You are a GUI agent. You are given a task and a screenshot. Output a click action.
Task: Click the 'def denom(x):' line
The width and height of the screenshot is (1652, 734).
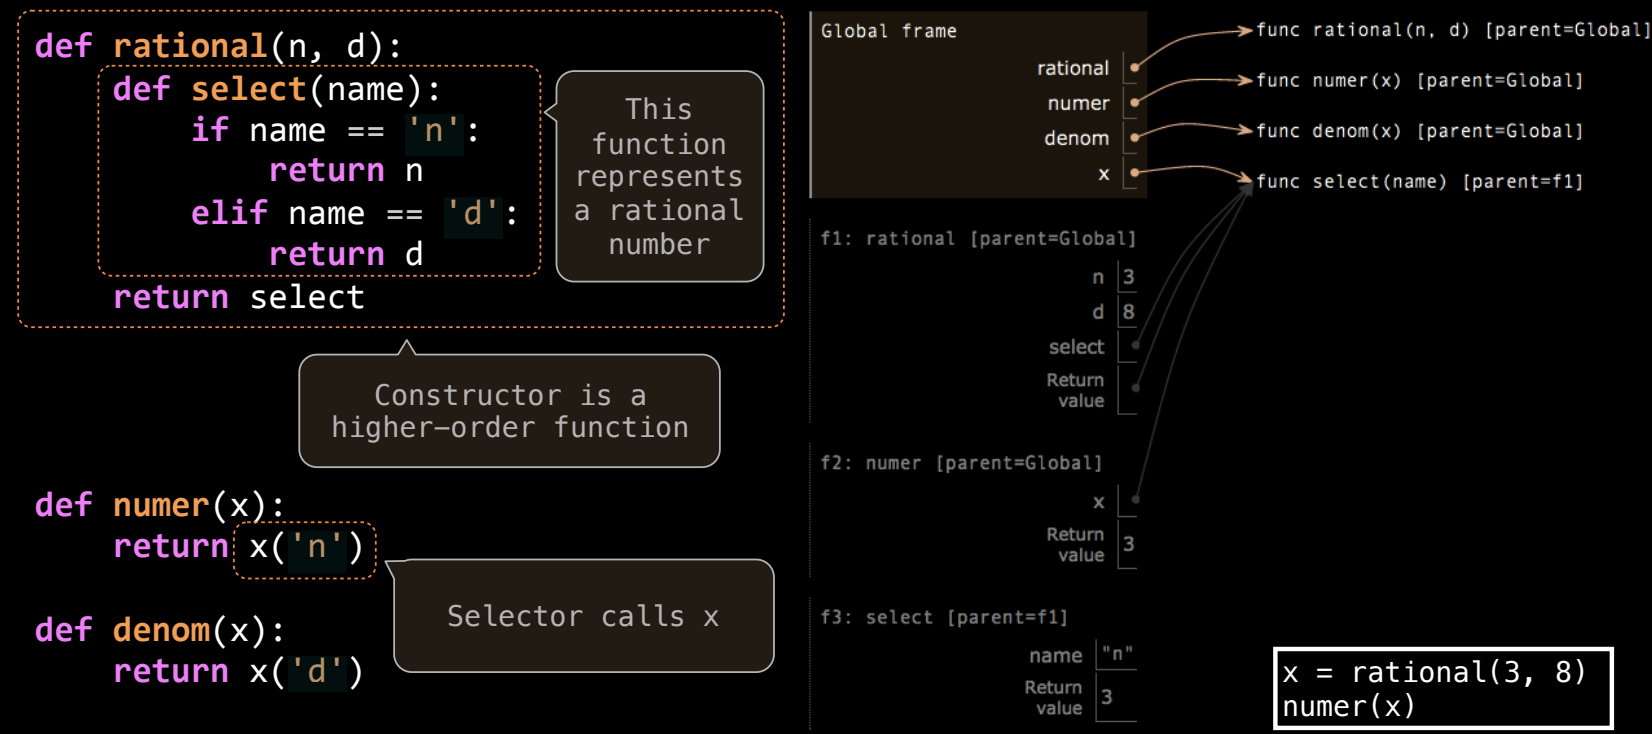(160, 630)
